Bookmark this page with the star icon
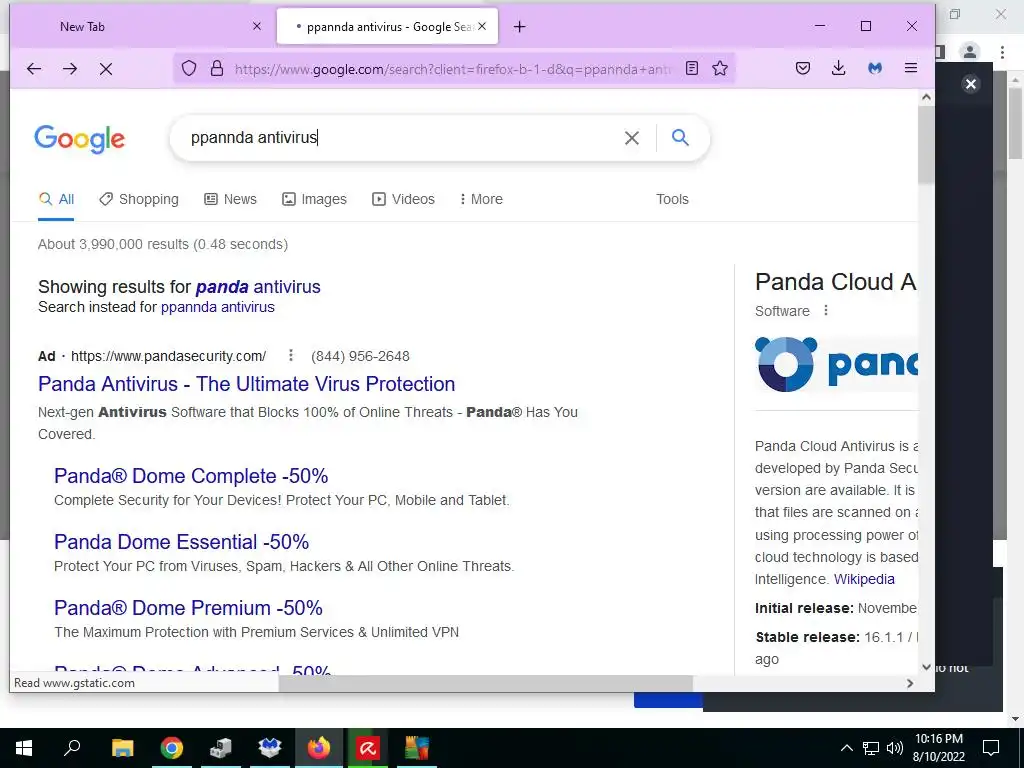Screen dimensions: 1024x768 tap(720, 68)
